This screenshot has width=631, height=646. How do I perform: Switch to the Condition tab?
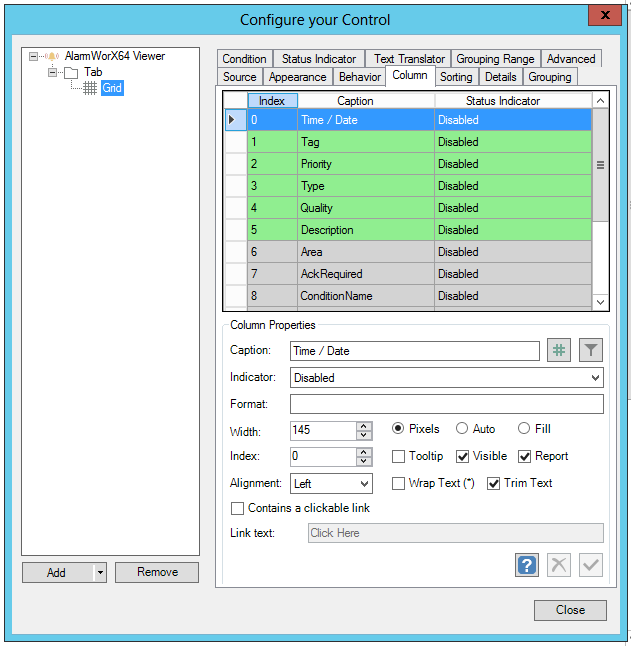(245, 59)
